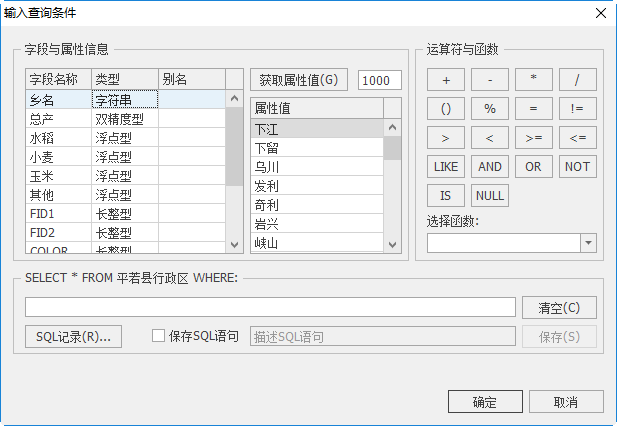Image resolution: width=617 pixels, height=426 pixels.
Task: Click the >= comparison operator
Action: click(x=533, y=138)
